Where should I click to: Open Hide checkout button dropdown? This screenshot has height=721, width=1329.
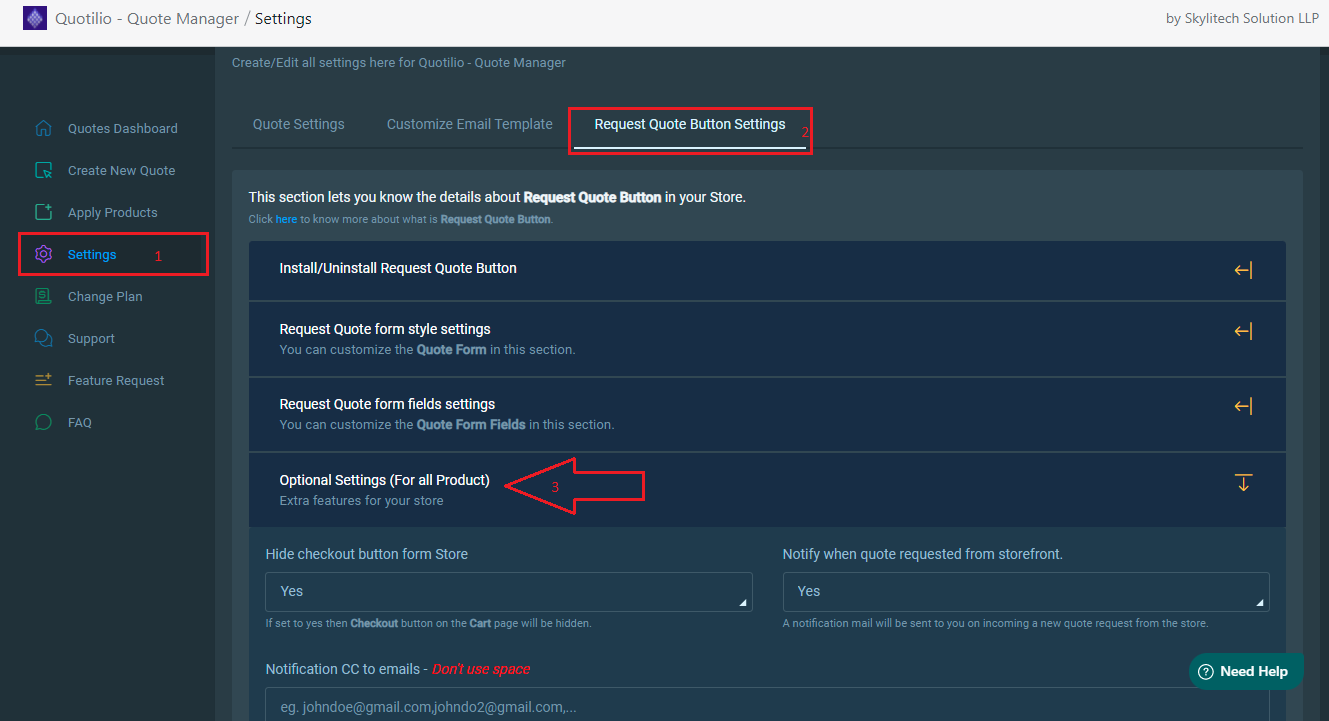click(x=509, y=591)
